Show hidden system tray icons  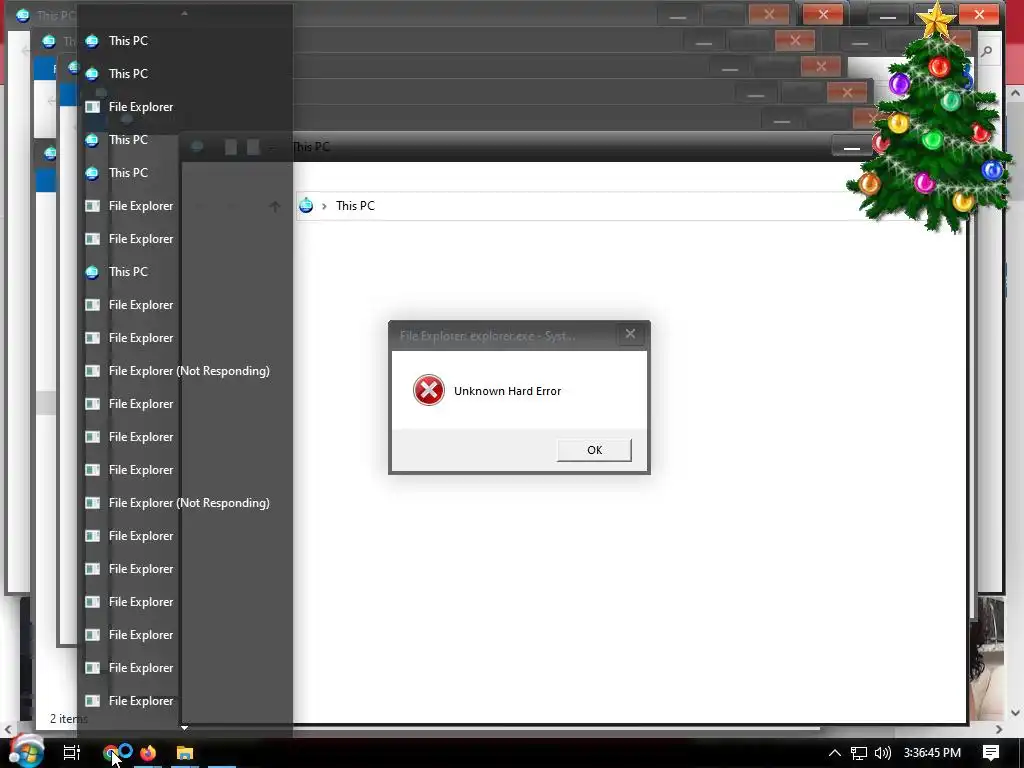click(835, 753)
